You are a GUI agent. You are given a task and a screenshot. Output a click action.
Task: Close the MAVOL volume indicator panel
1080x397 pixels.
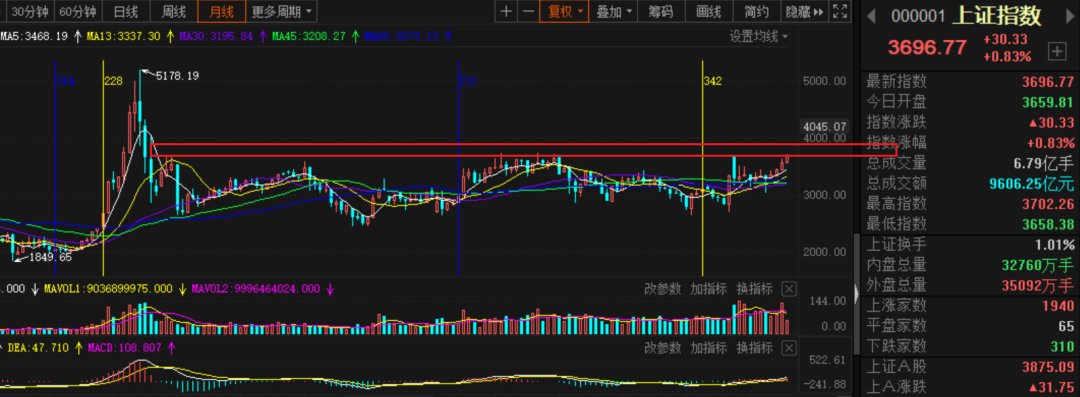[x=790, y=288]
